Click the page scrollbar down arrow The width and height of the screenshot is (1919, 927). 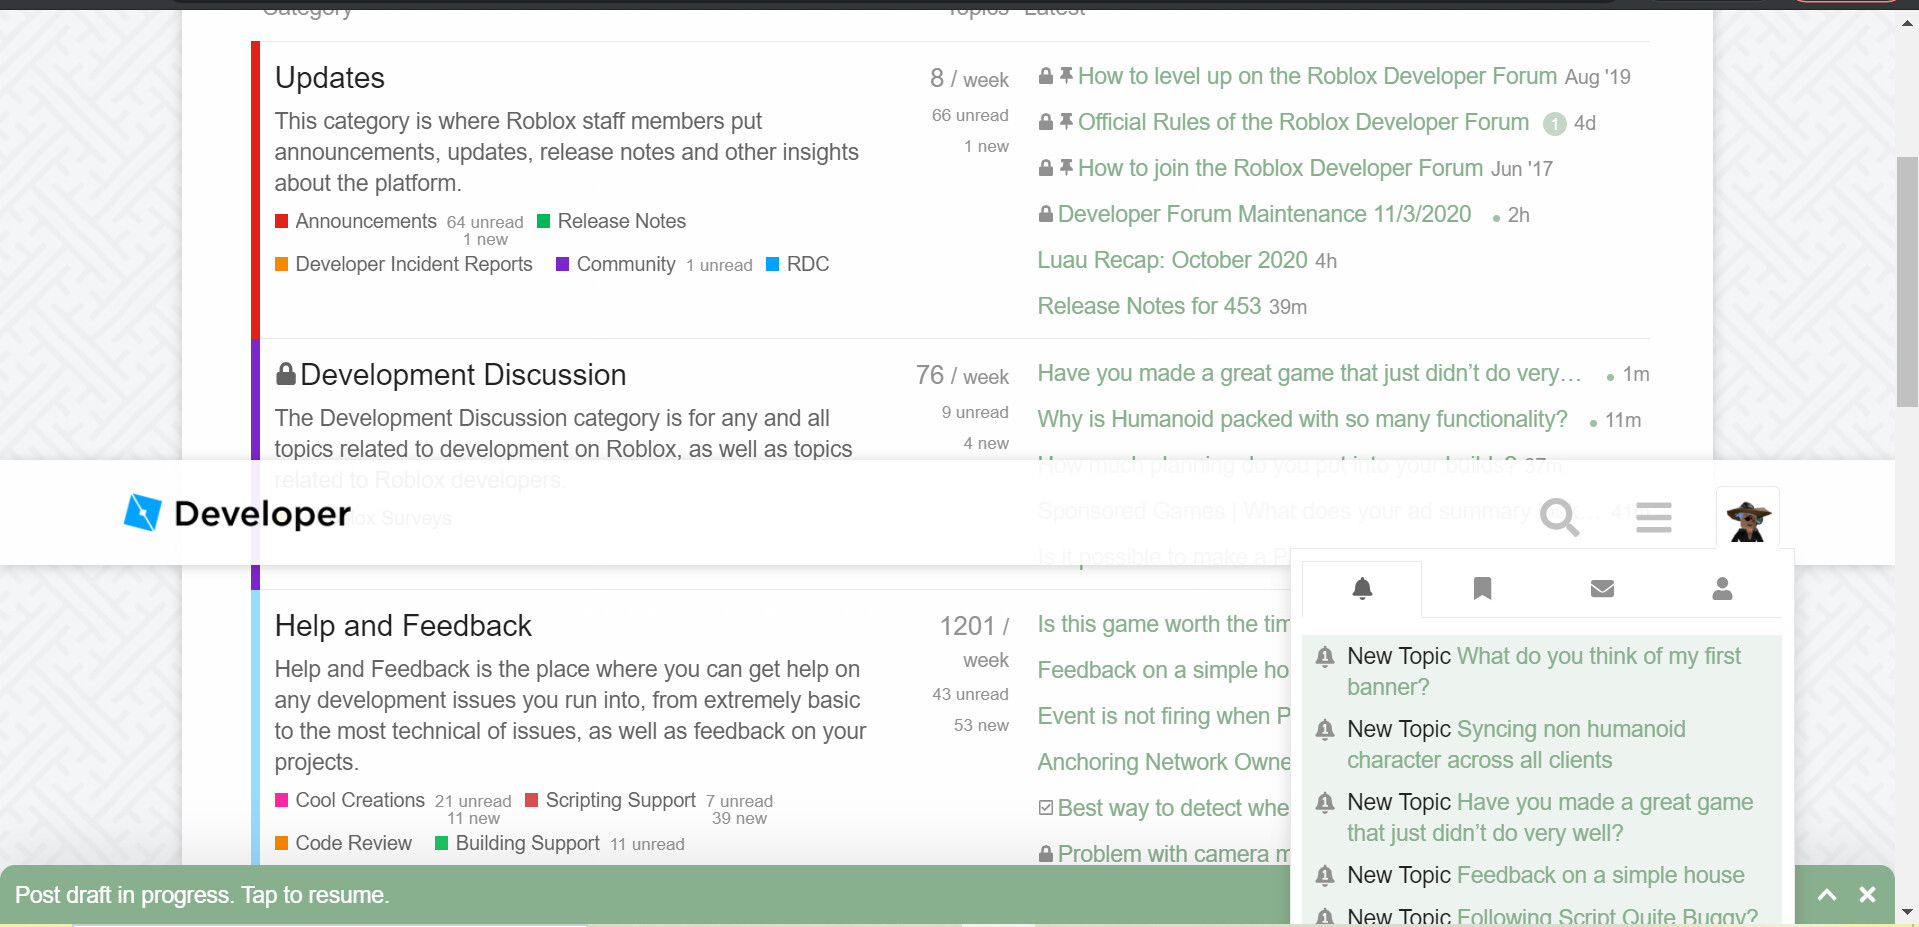[x=1907, y=912]
